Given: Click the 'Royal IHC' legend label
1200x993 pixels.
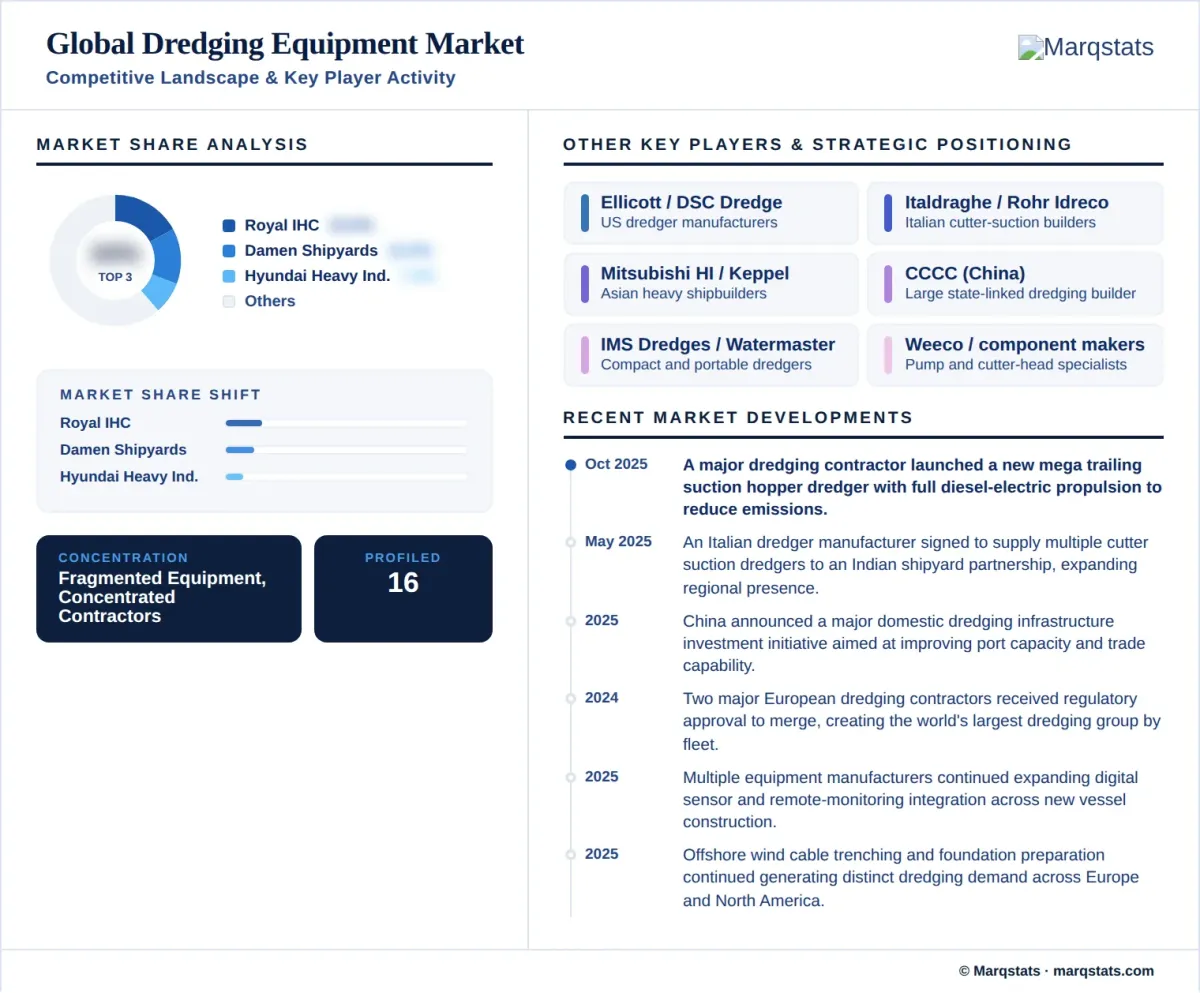Looking at the screenshot, I should tap(282, 226).
